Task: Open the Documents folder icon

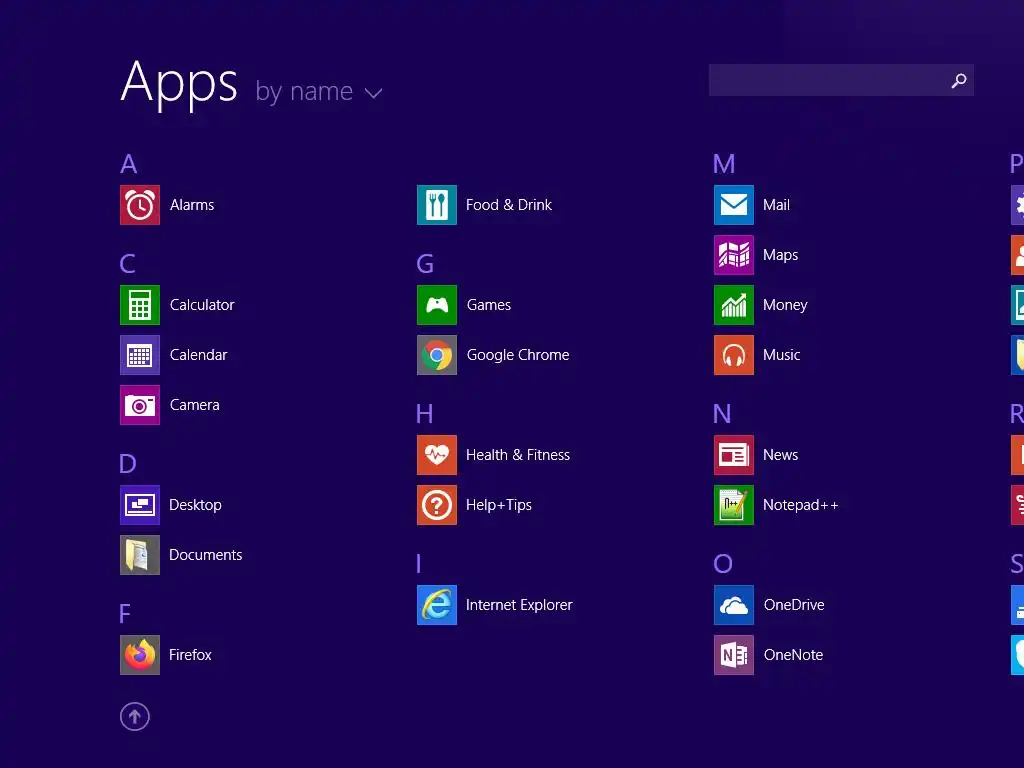Action: tap(140, 555)
